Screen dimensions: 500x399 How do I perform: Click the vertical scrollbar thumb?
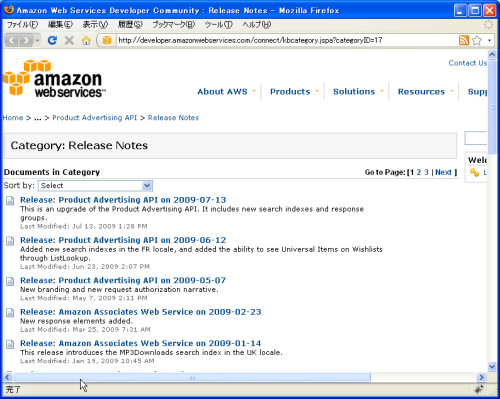[492, 106]
